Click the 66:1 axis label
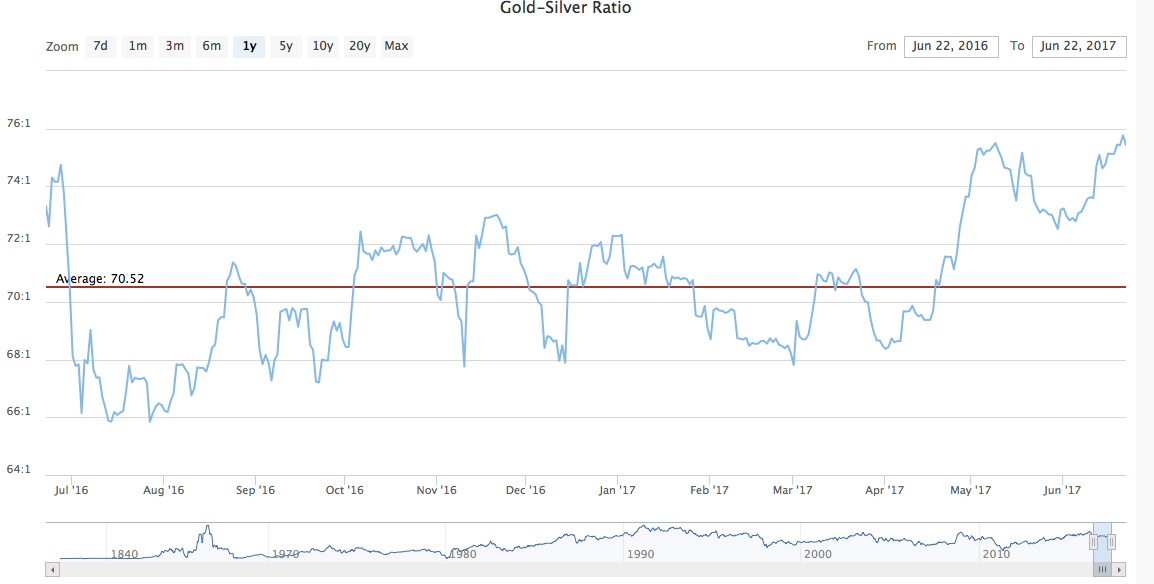The image size is (1154, 584). (18, 412)
